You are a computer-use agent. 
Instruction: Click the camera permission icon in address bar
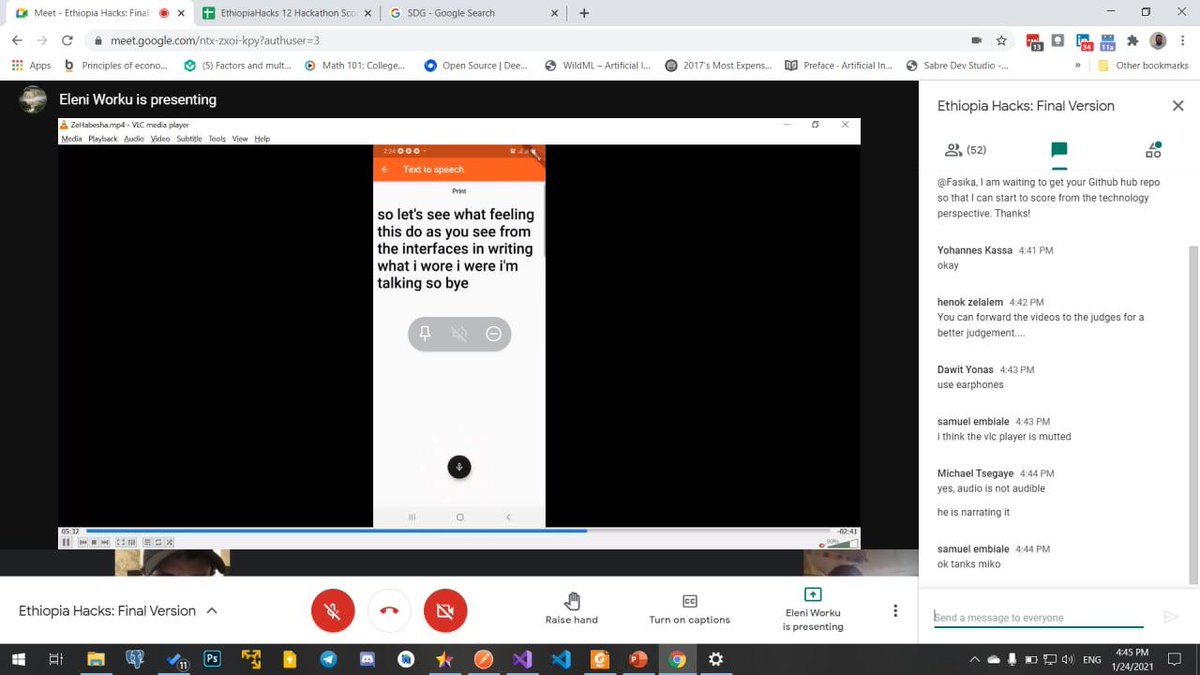(977, 41)
